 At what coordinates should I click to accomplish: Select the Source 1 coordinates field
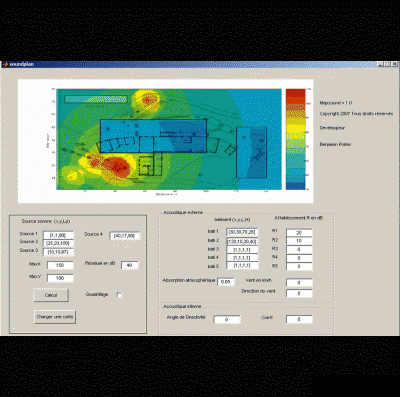58,235
